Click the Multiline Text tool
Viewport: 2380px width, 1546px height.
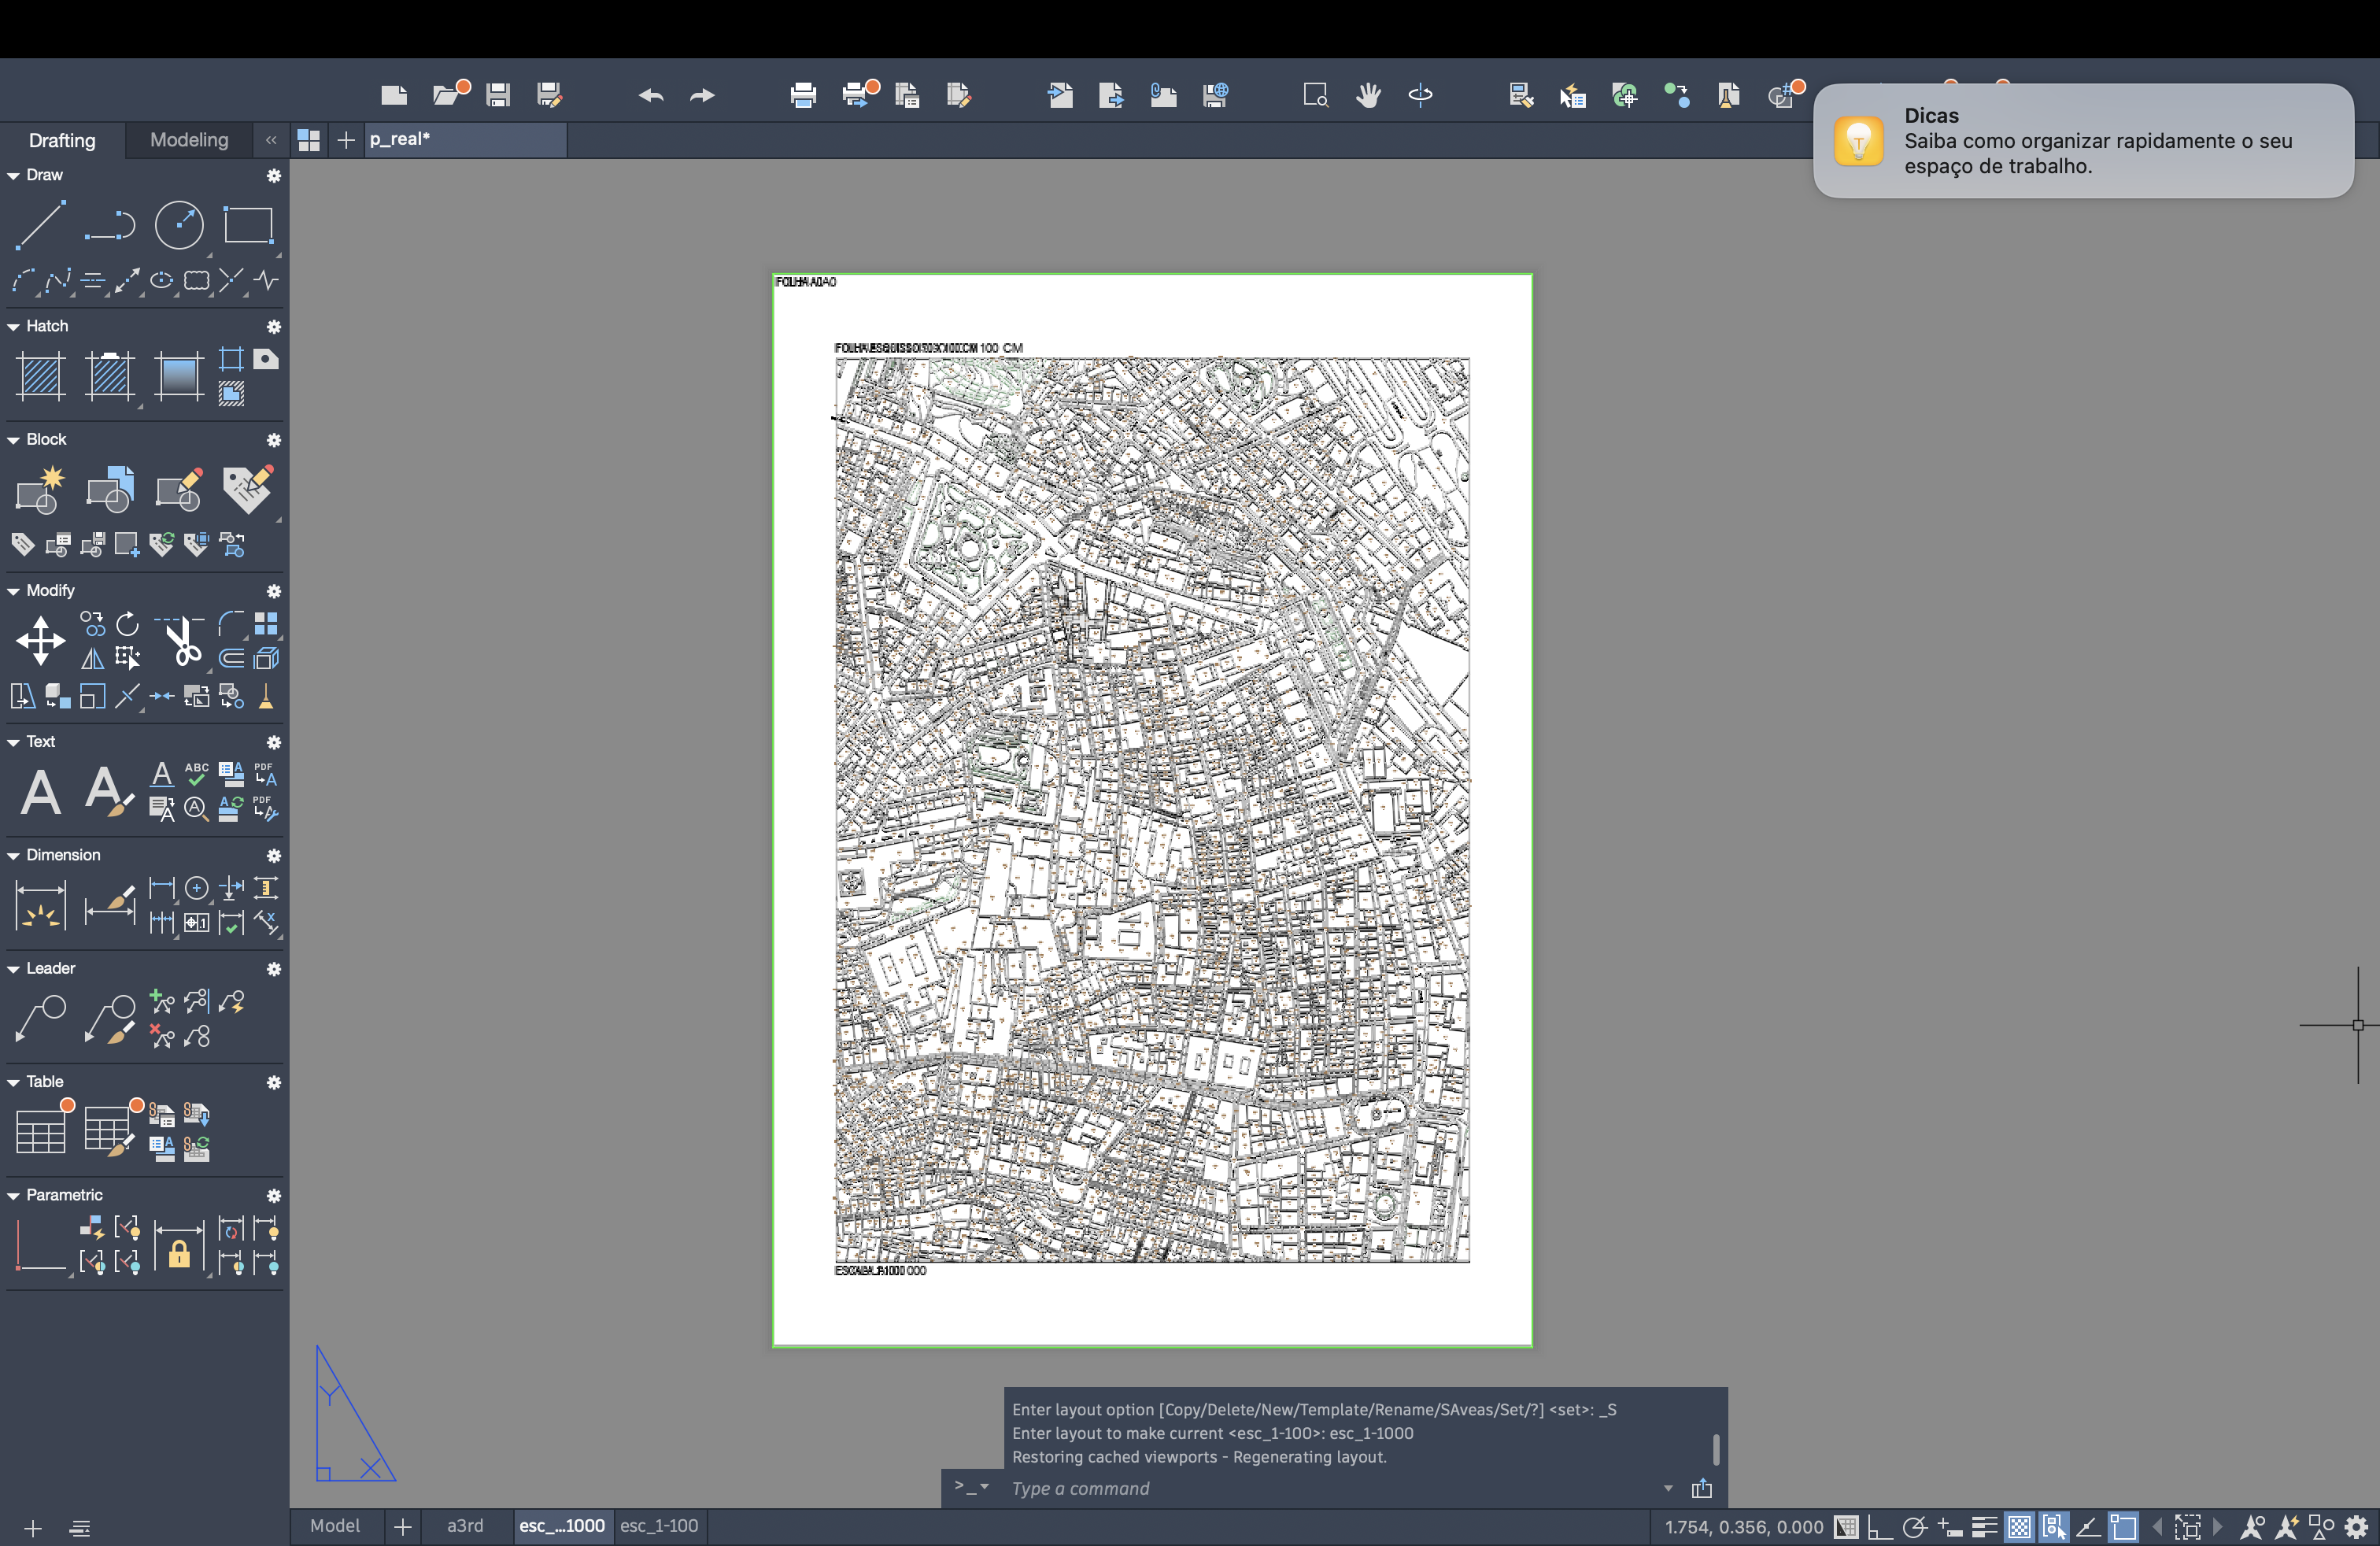click(x=41, y=793)
